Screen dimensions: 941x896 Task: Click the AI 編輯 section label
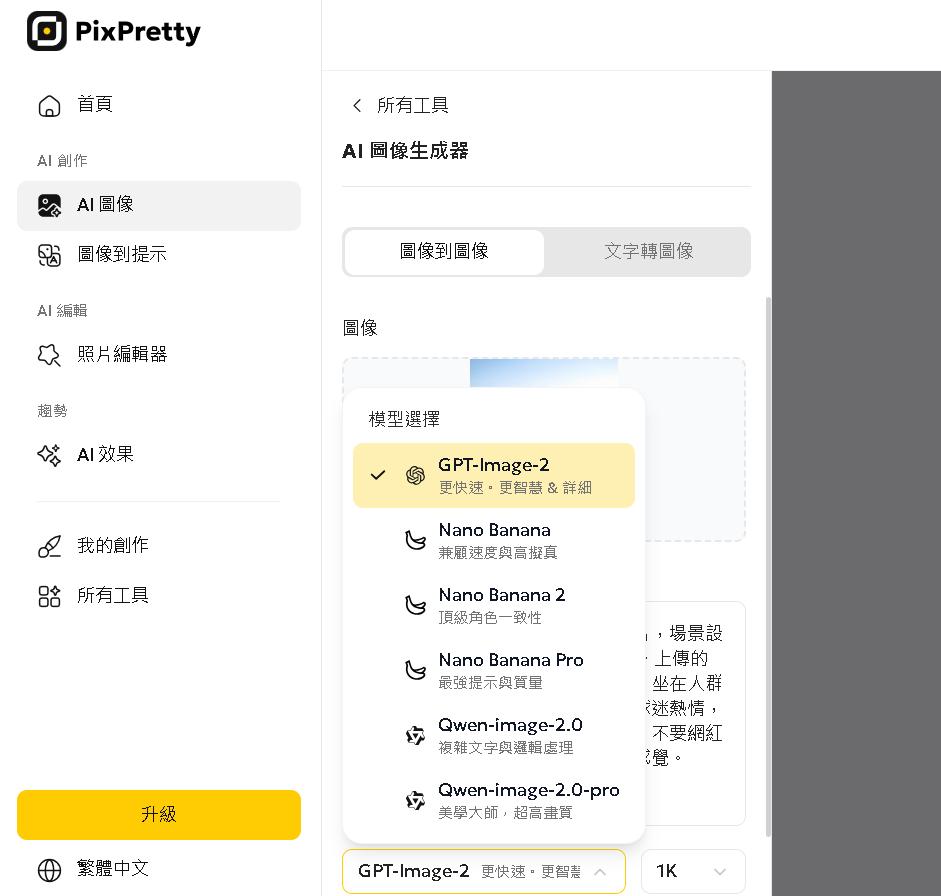pyautogui.click(x=62, y=311)
